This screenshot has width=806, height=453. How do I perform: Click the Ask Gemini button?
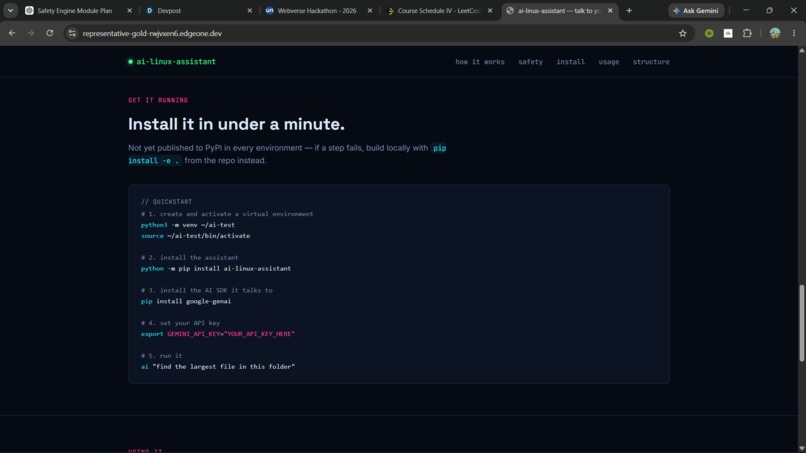(696, 10)
